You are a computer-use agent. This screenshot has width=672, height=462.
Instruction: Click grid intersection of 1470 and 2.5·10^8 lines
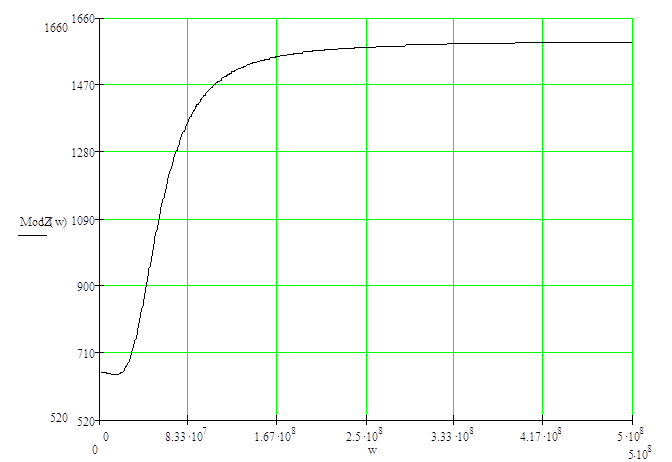coord(366,85)
